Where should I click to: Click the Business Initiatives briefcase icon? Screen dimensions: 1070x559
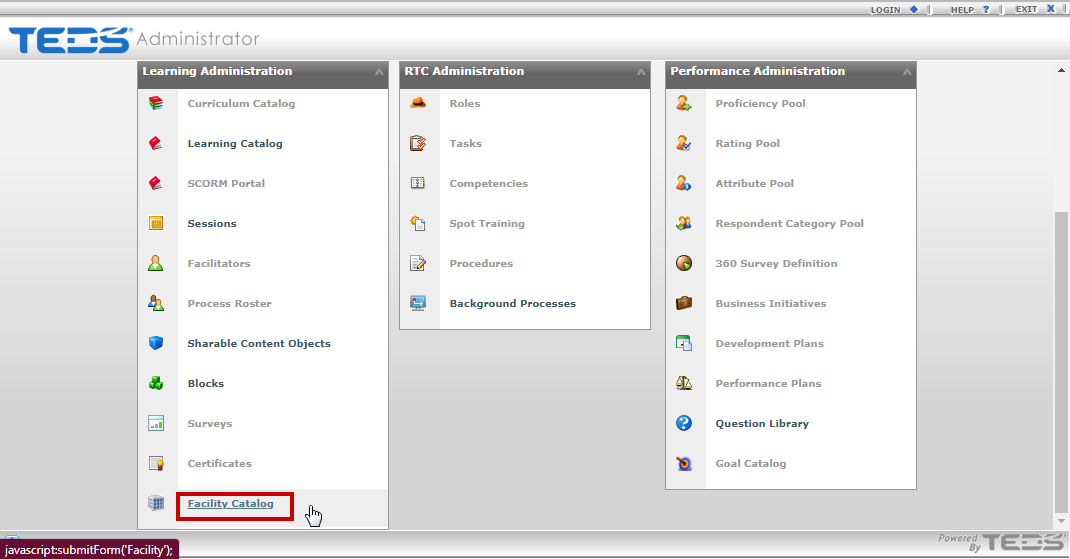[684, 303]
